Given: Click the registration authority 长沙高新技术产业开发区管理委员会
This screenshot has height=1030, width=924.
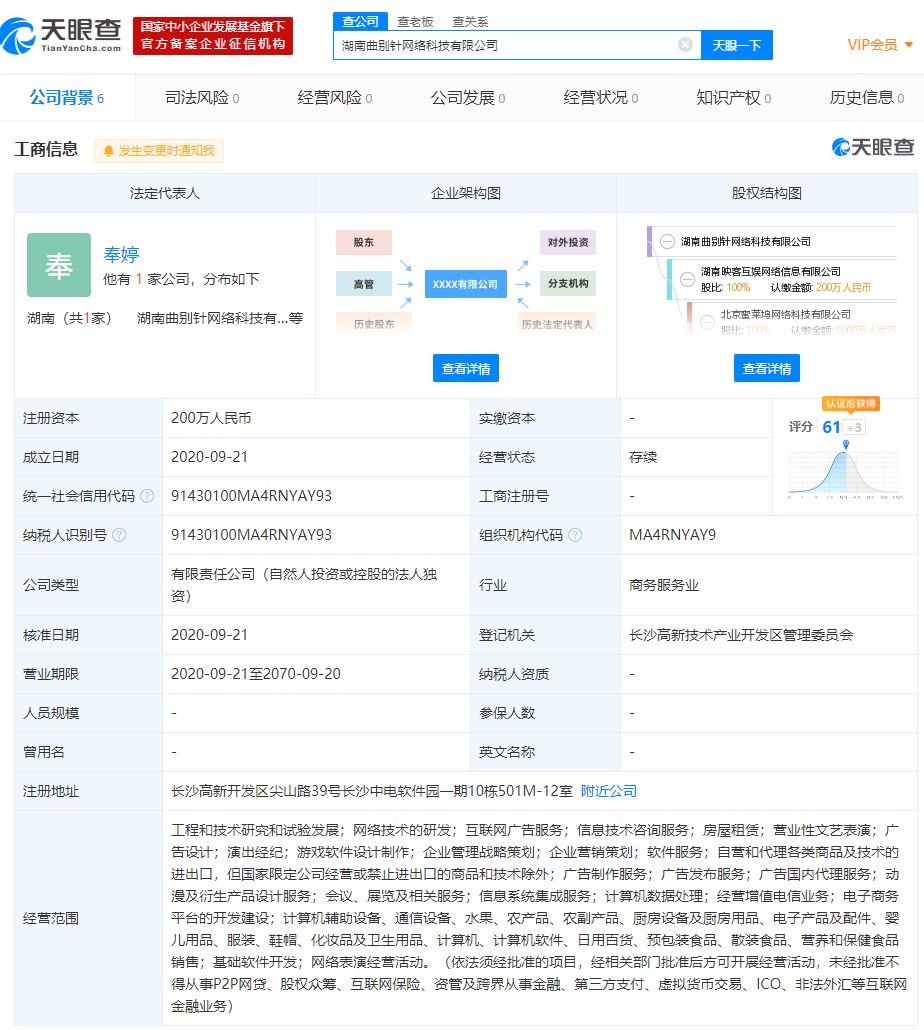Looking at the screenshot, I should click(x=741, y=635).
